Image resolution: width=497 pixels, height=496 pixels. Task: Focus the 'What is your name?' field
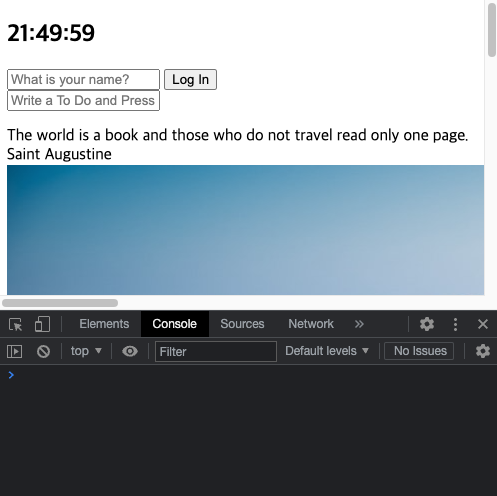[83, 80]
